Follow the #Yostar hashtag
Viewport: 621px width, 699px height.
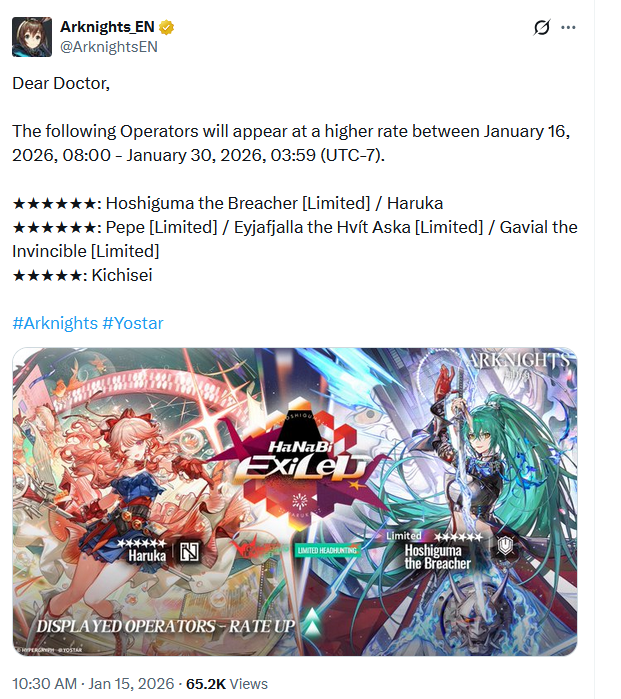coord(133,323)
